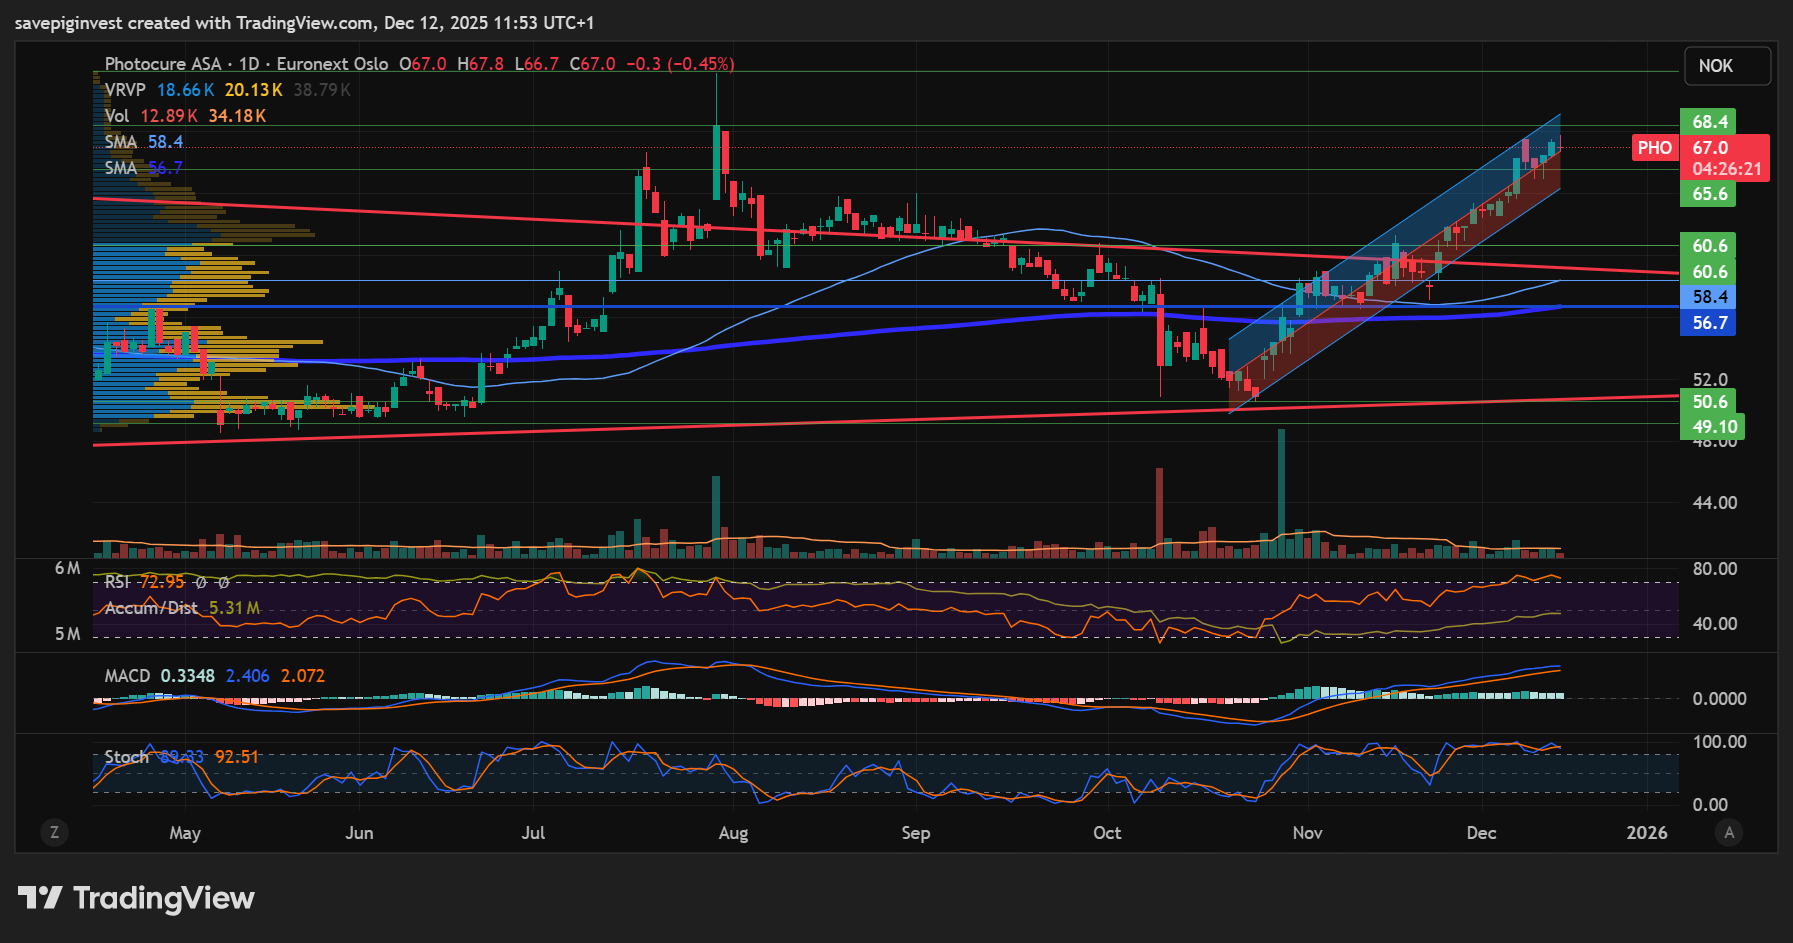Click 2026 on the time axis
1793x943 pixels.
point(1646,833)
